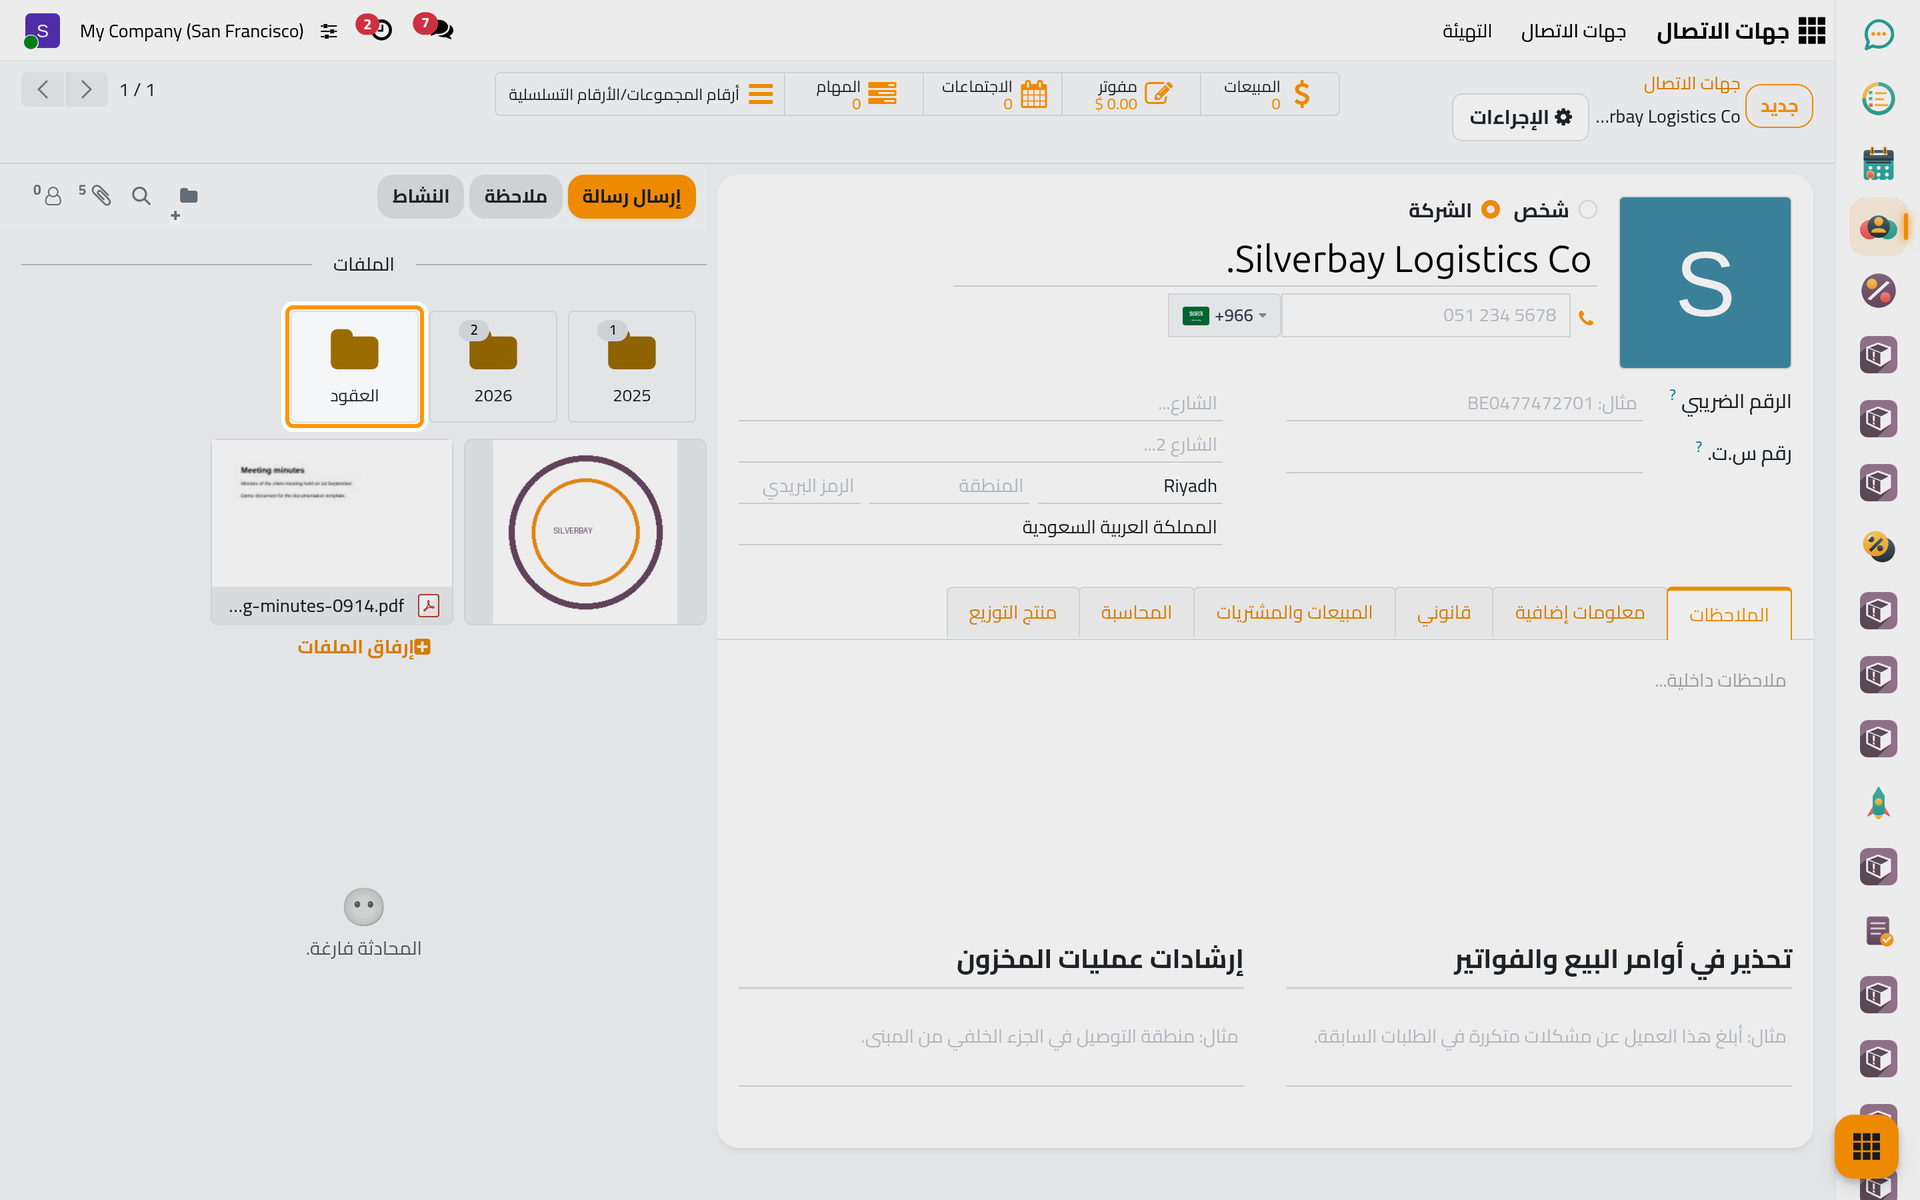Click the إرفاق الملفات attach files link
The image size is (1920, 1200).
point(364,647)
